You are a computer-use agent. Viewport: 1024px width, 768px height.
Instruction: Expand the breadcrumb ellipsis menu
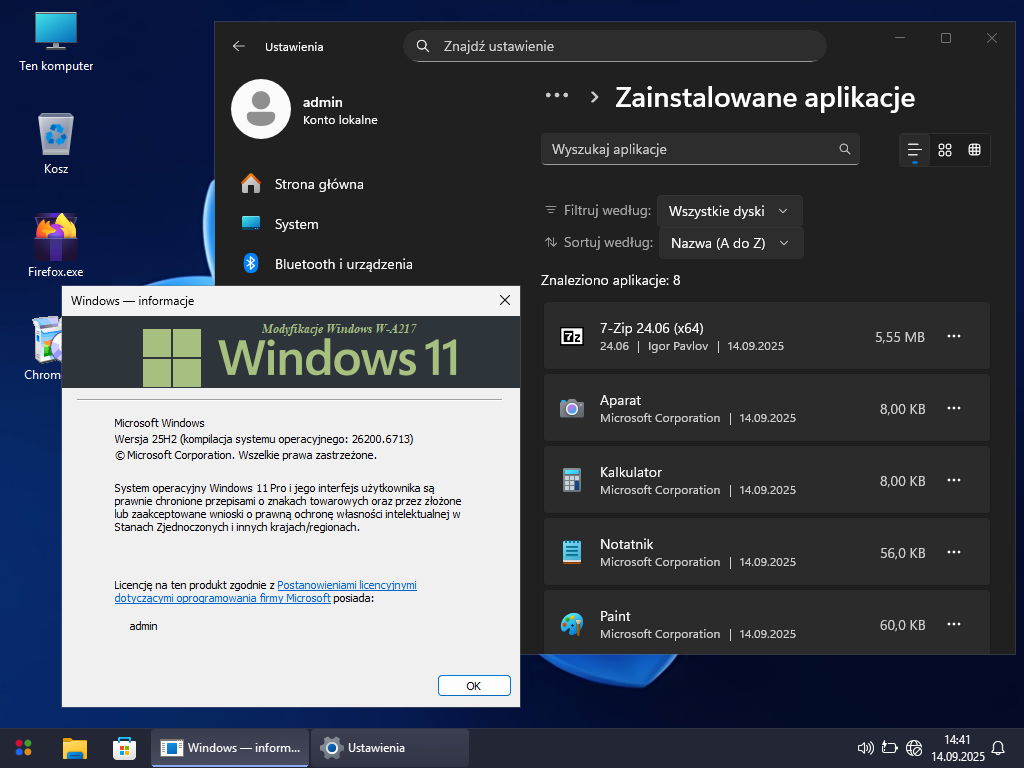(x=557, y=96)
